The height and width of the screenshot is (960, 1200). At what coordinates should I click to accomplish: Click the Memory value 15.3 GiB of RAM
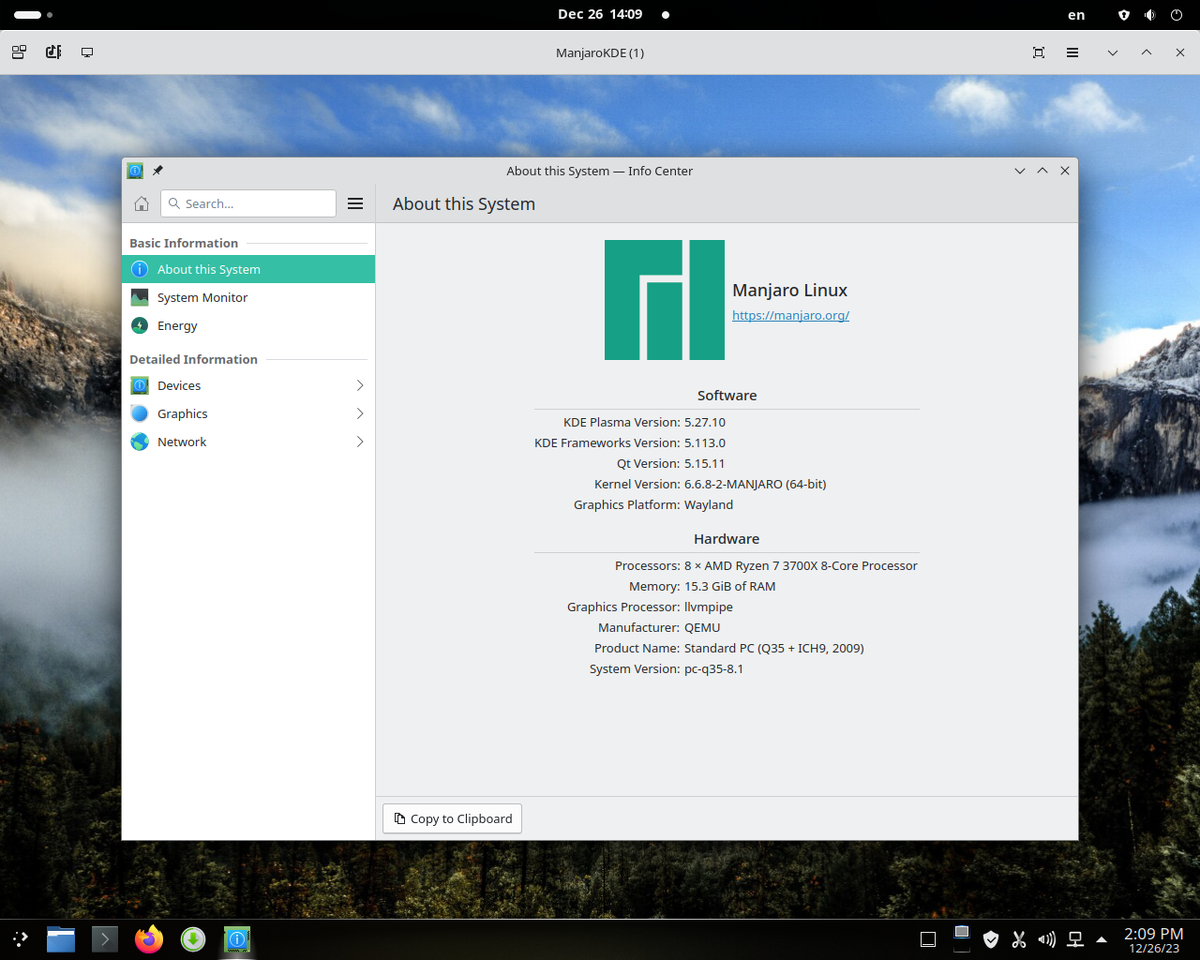point(730,586)
